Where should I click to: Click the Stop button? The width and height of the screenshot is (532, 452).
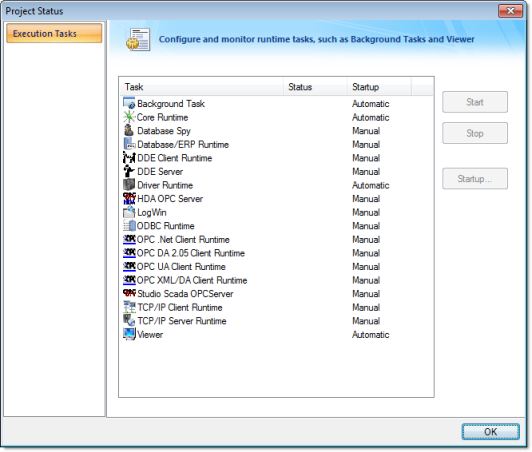tap(475, 133)
